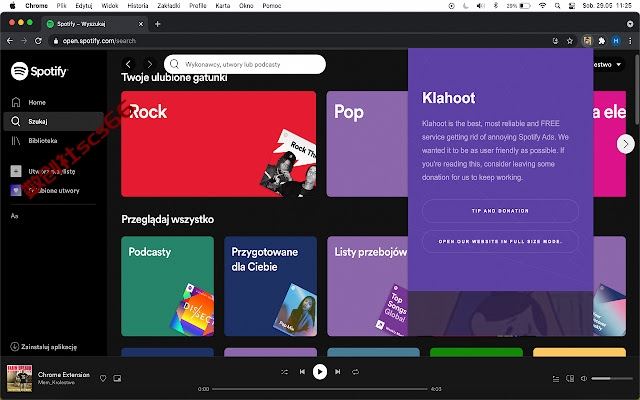The image size is (640, 400).
Task: Click the song progress bar
Action: [x=320, y=389]
